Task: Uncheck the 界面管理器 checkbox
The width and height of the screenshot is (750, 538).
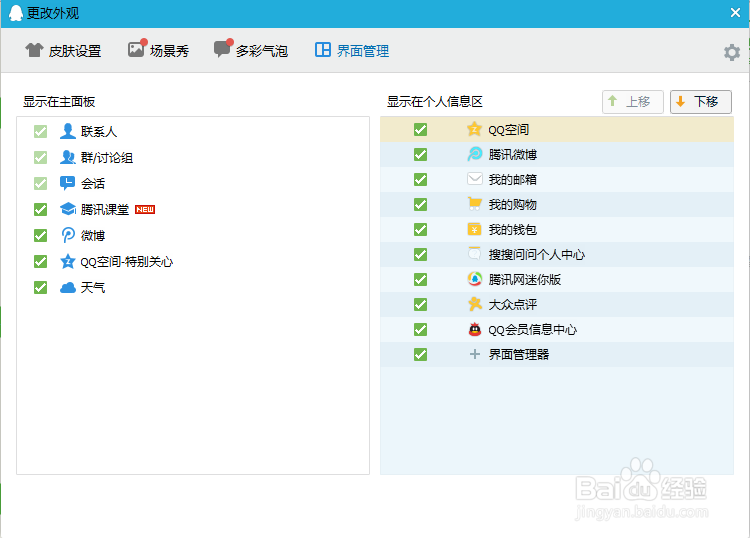Action: [420, 354]
